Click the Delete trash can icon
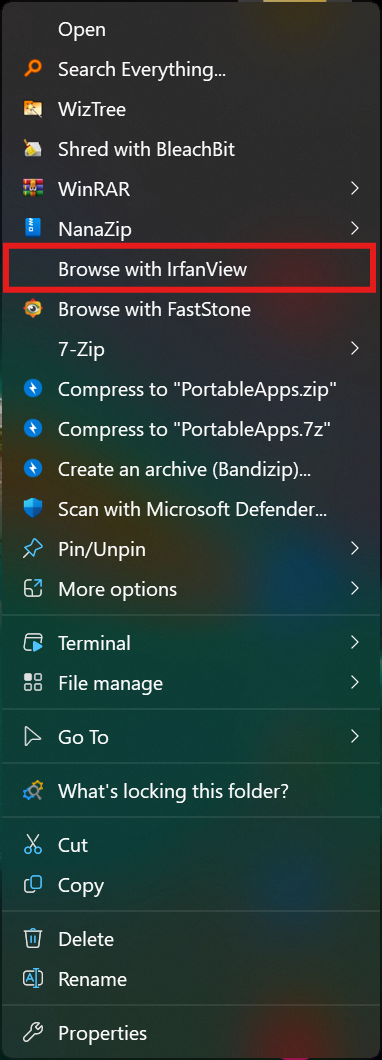Viewport: 382px width, 1060px height. (x=32, y=938)
